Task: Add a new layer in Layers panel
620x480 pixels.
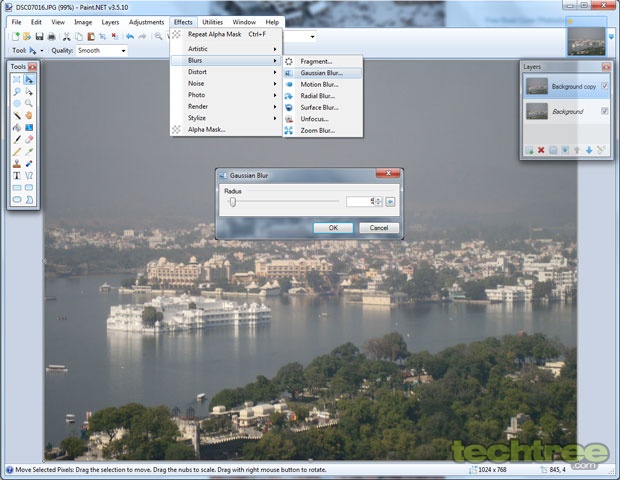Action: tap(529, 150)
